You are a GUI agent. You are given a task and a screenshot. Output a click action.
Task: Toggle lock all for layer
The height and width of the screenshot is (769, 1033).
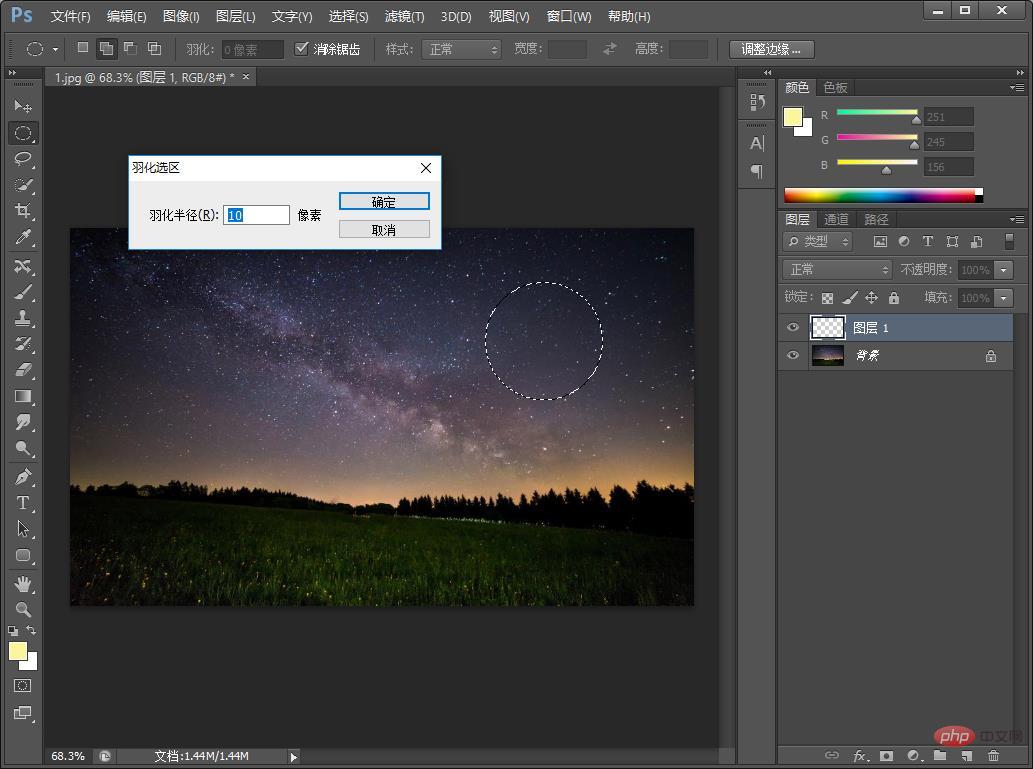(x=894, y=298)
